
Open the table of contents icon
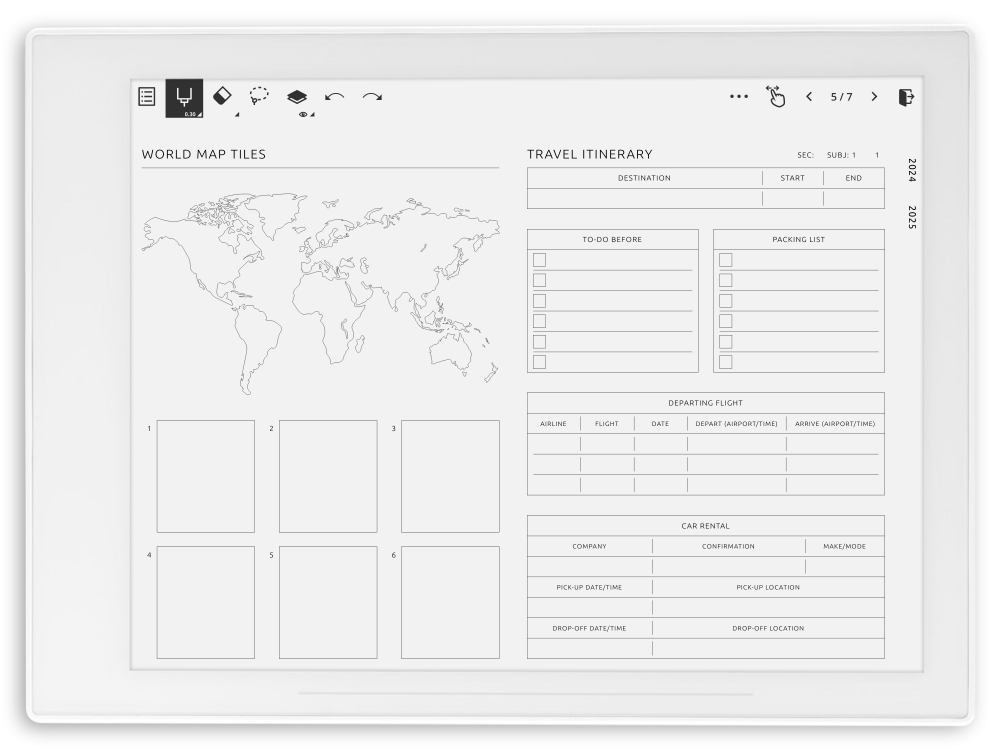coord(147,97)
